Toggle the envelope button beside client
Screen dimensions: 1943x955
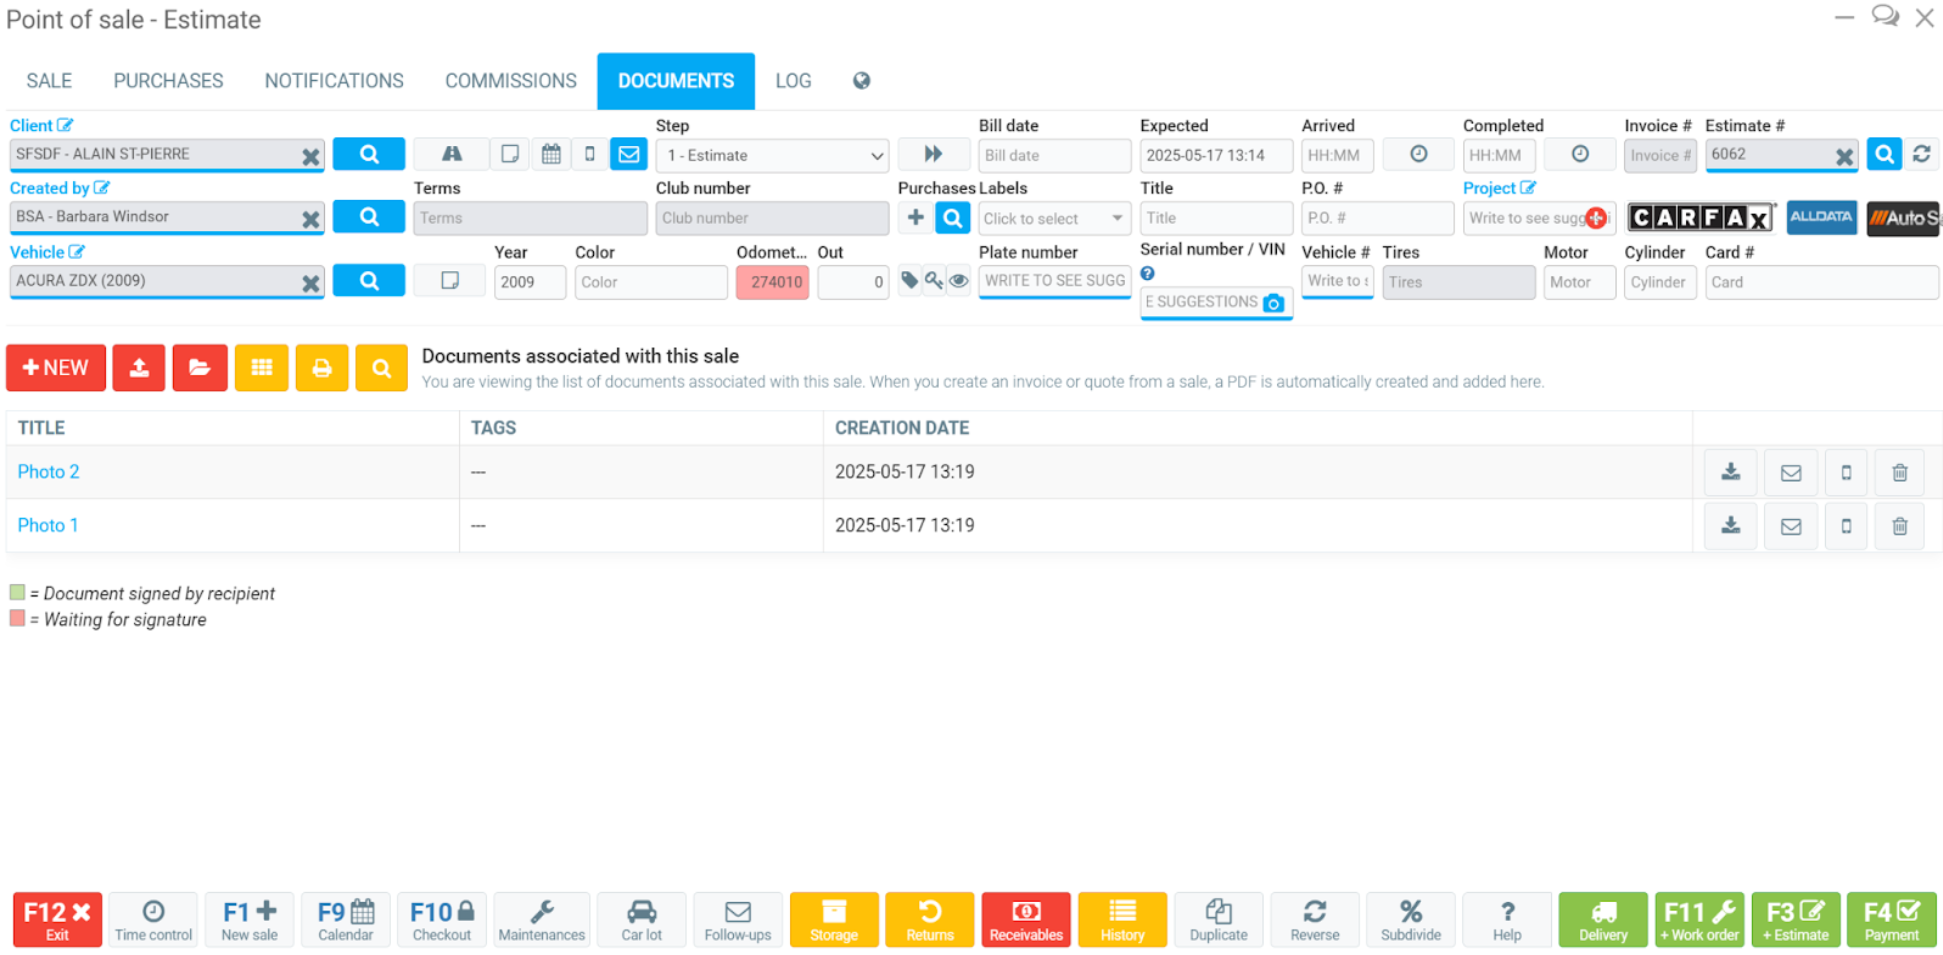[x=629, y=154]
